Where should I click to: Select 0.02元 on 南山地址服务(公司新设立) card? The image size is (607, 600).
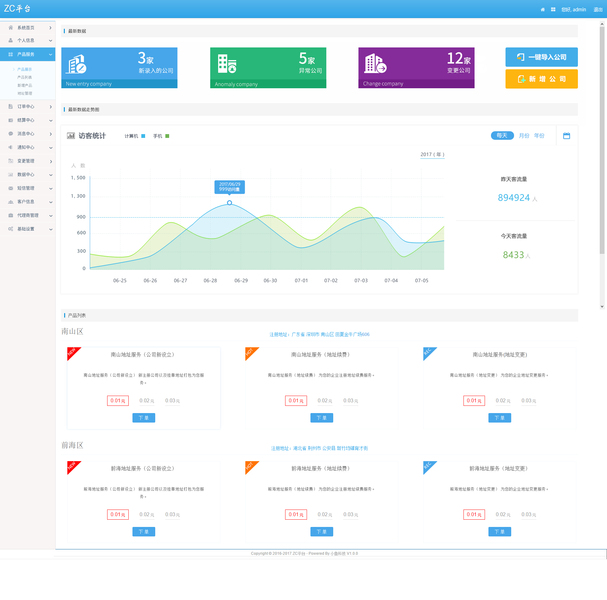[146, 401]
